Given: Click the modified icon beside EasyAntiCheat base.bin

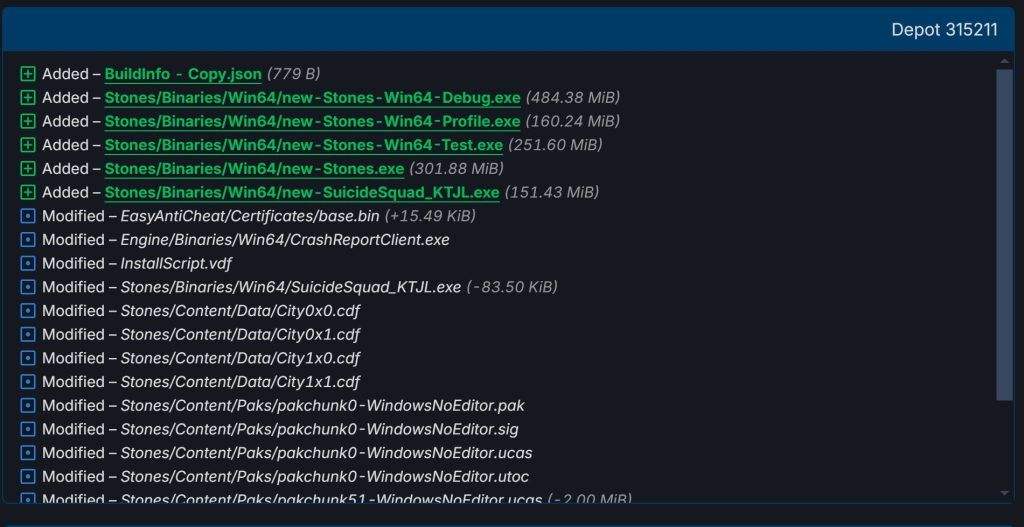Looking at the screenshot, I should pos(28,216).
